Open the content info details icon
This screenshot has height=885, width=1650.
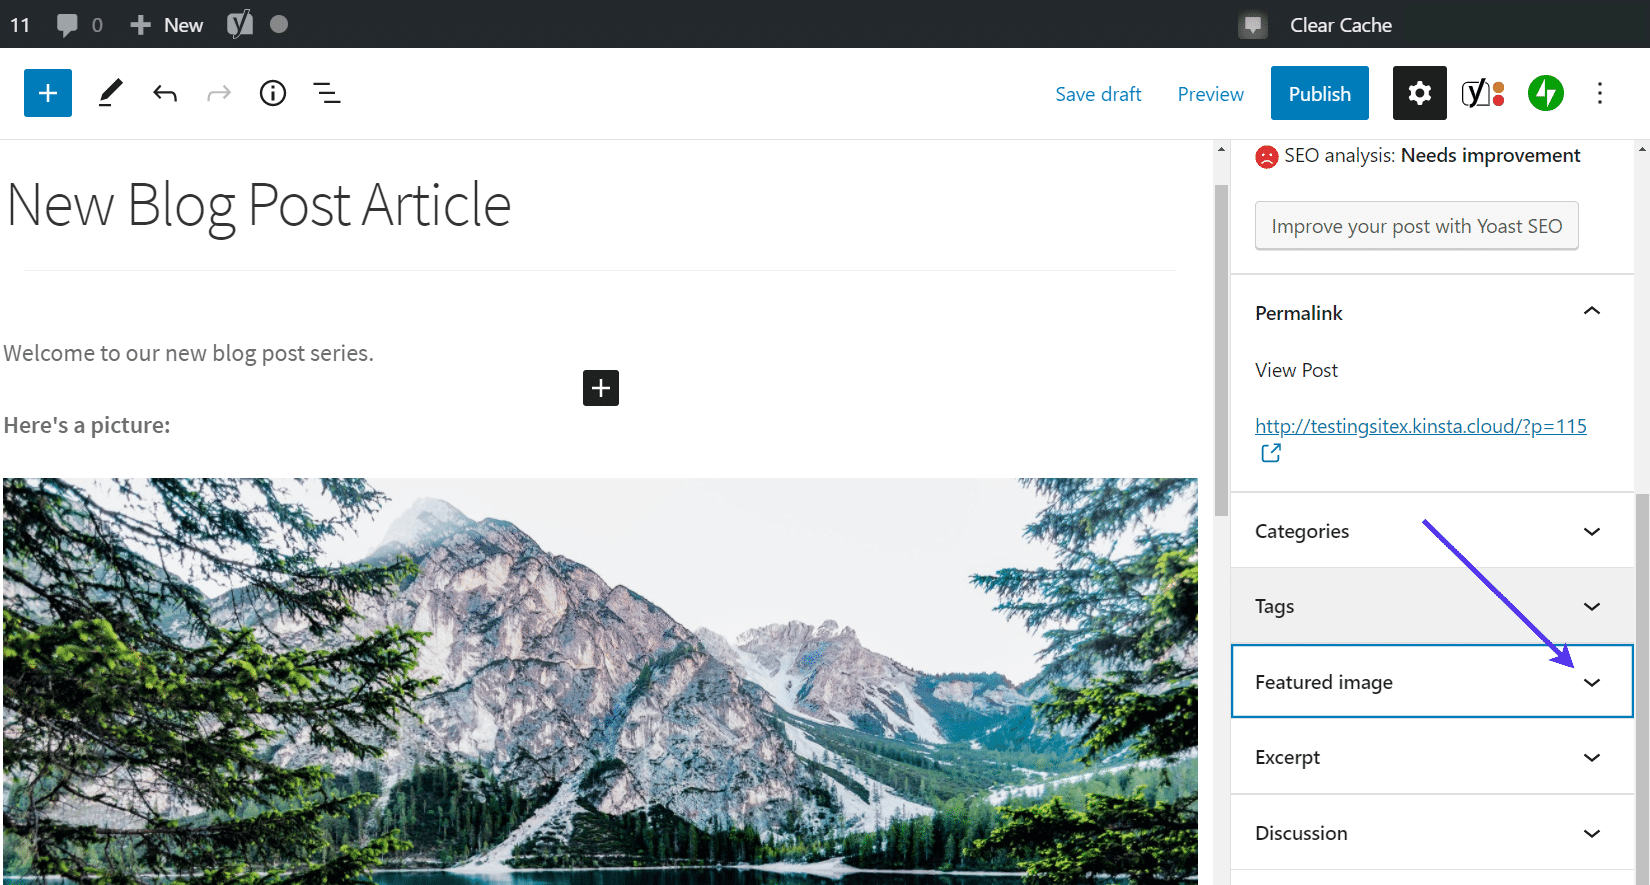click(273, 93)
